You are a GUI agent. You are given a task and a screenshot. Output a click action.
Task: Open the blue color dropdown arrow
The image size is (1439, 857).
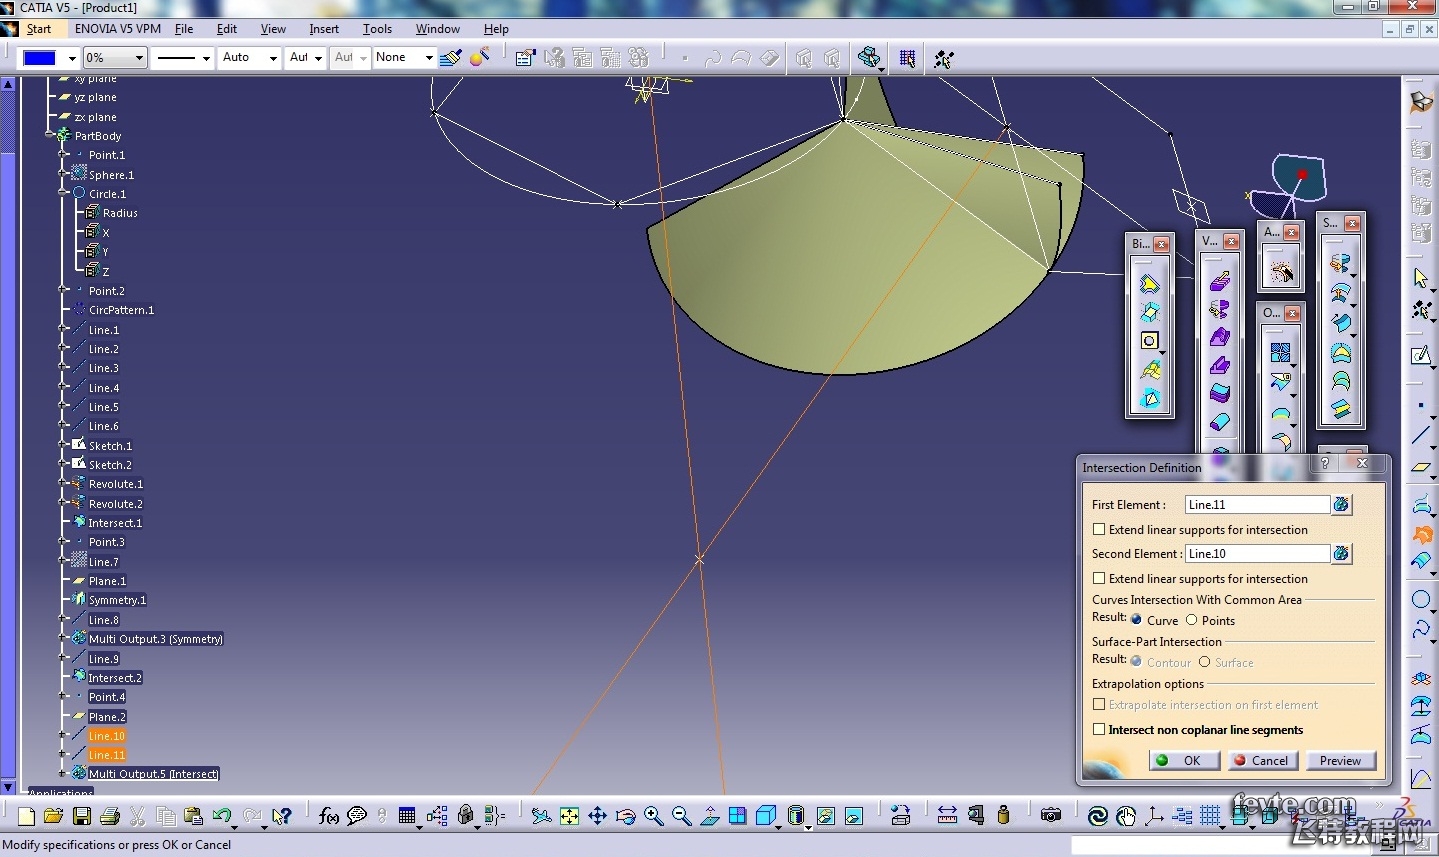pos(71,58)
